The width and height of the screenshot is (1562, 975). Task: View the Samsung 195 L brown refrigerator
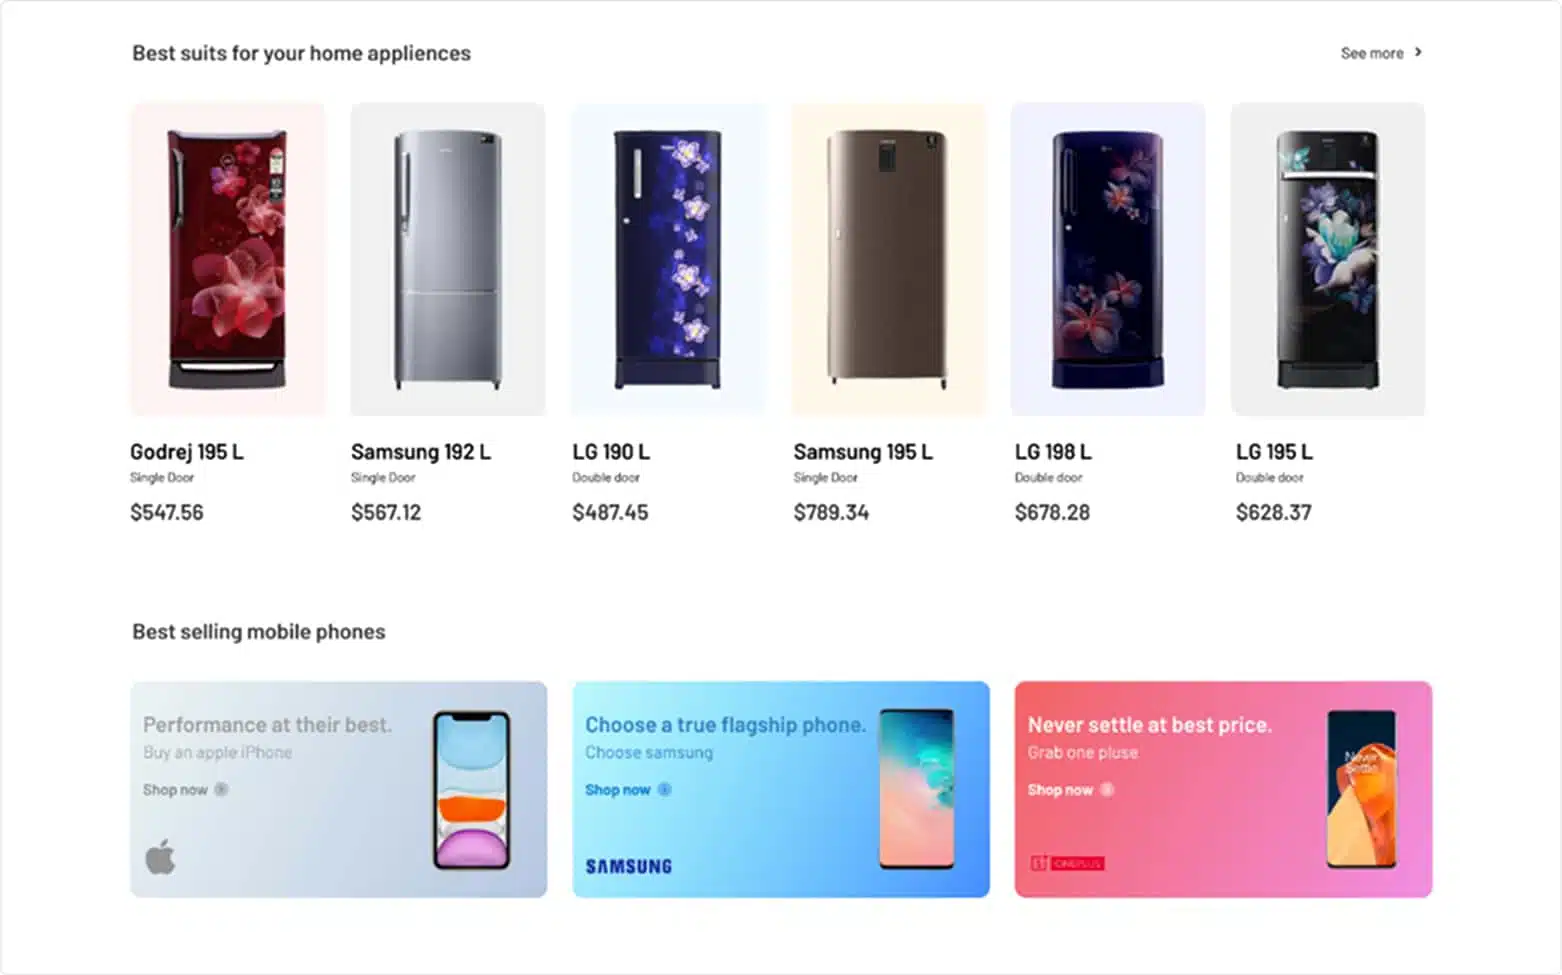click(888, 258)
